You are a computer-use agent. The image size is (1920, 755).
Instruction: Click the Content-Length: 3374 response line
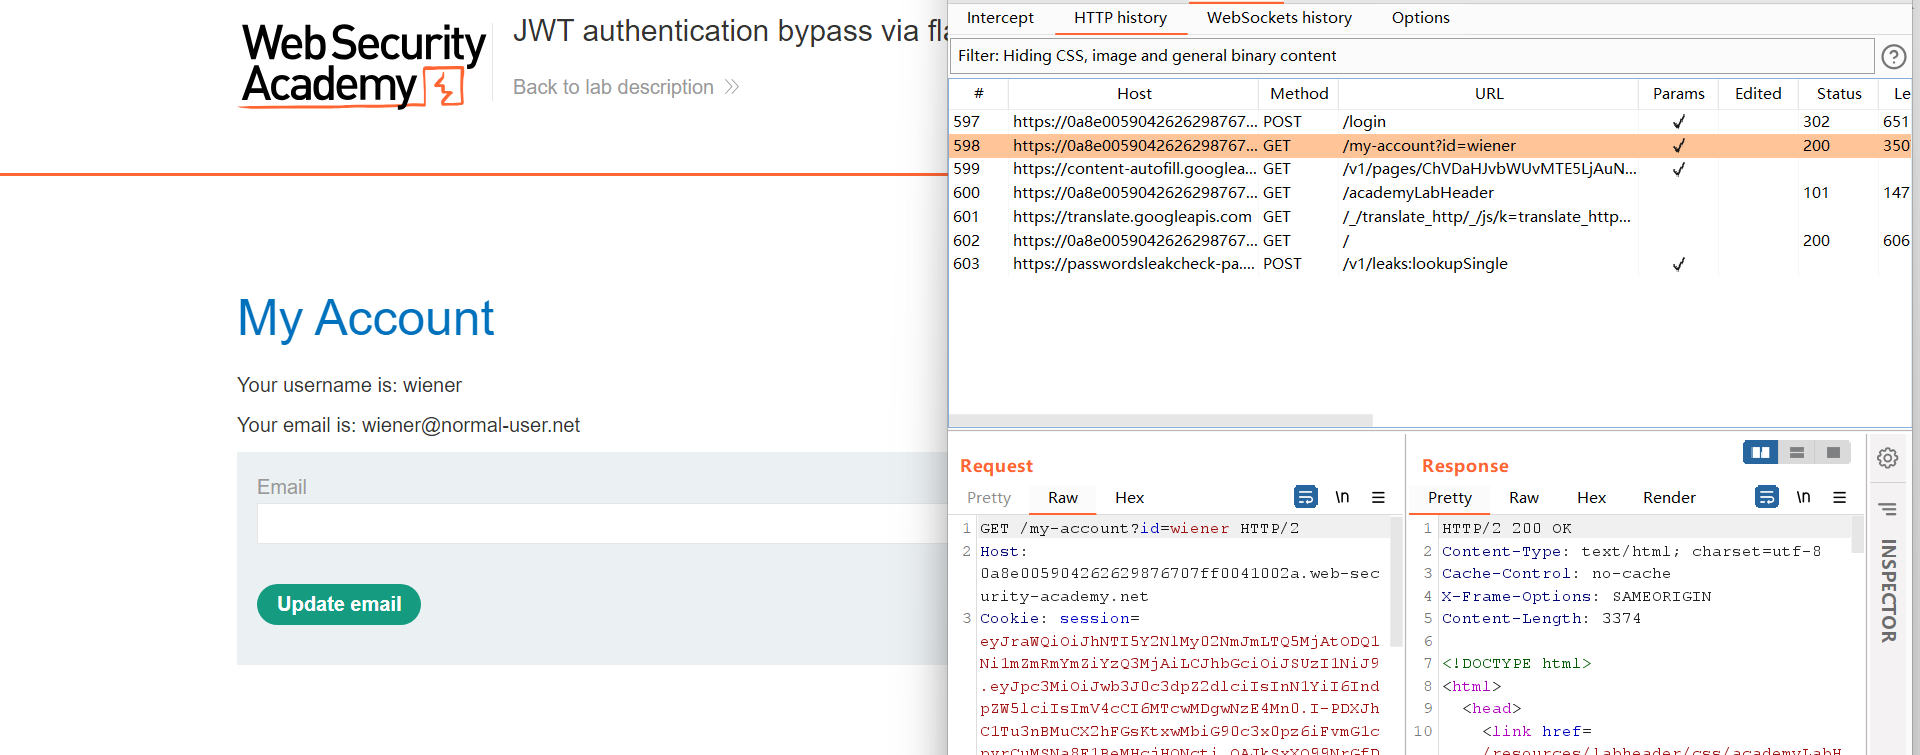1541,619
